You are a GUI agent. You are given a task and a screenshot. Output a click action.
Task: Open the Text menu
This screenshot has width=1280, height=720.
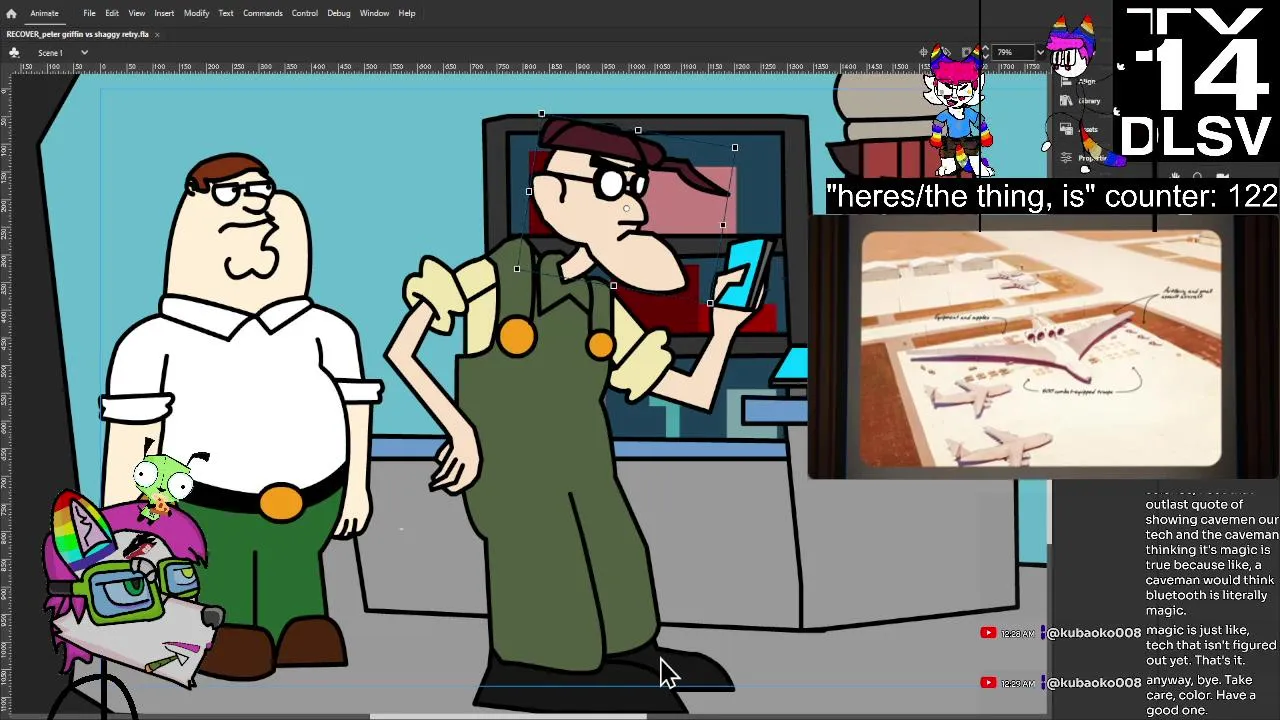226,13
